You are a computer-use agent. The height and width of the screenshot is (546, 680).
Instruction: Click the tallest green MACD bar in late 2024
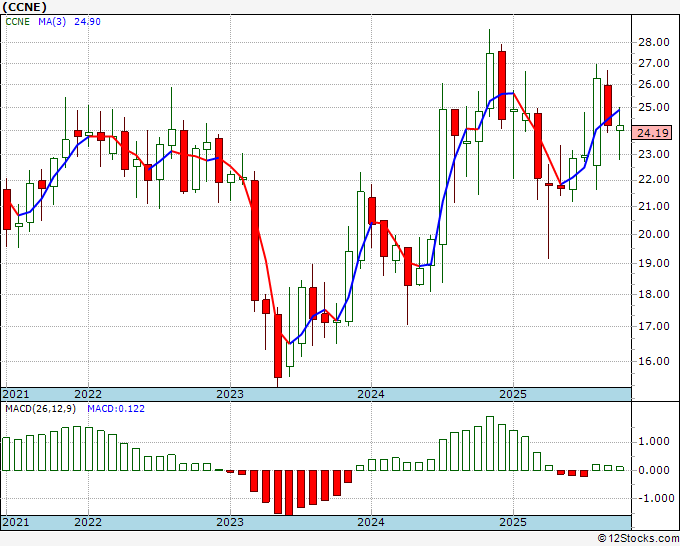(x=490, y=444)
